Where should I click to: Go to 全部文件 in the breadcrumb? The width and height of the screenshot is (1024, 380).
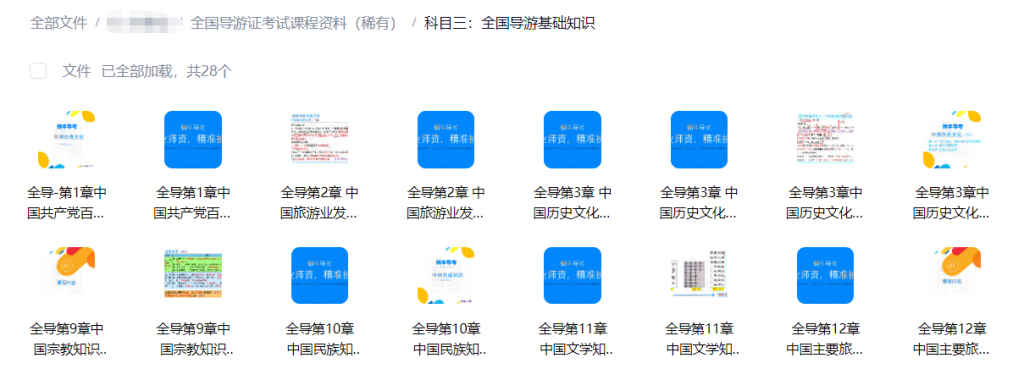tap(58, 24)
